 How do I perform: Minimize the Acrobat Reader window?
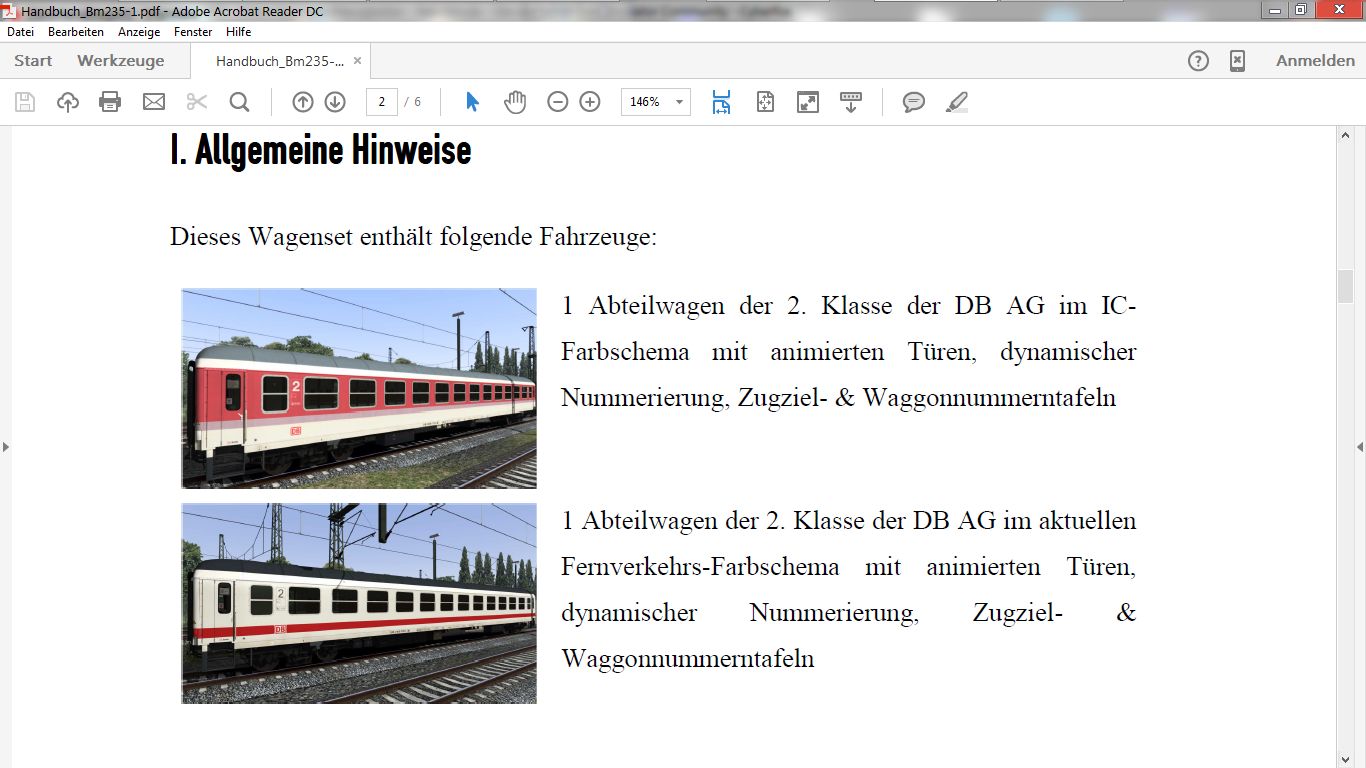tap(1275, 10)
